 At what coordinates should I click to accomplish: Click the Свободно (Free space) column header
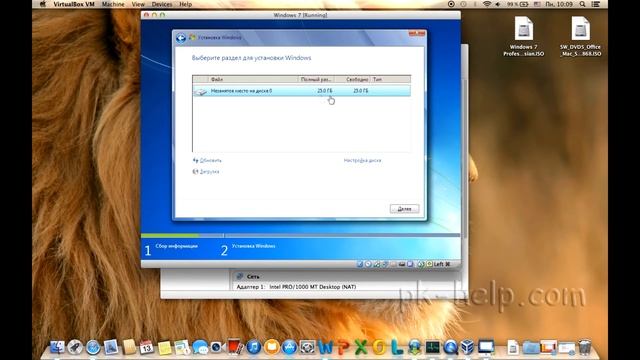353,79
